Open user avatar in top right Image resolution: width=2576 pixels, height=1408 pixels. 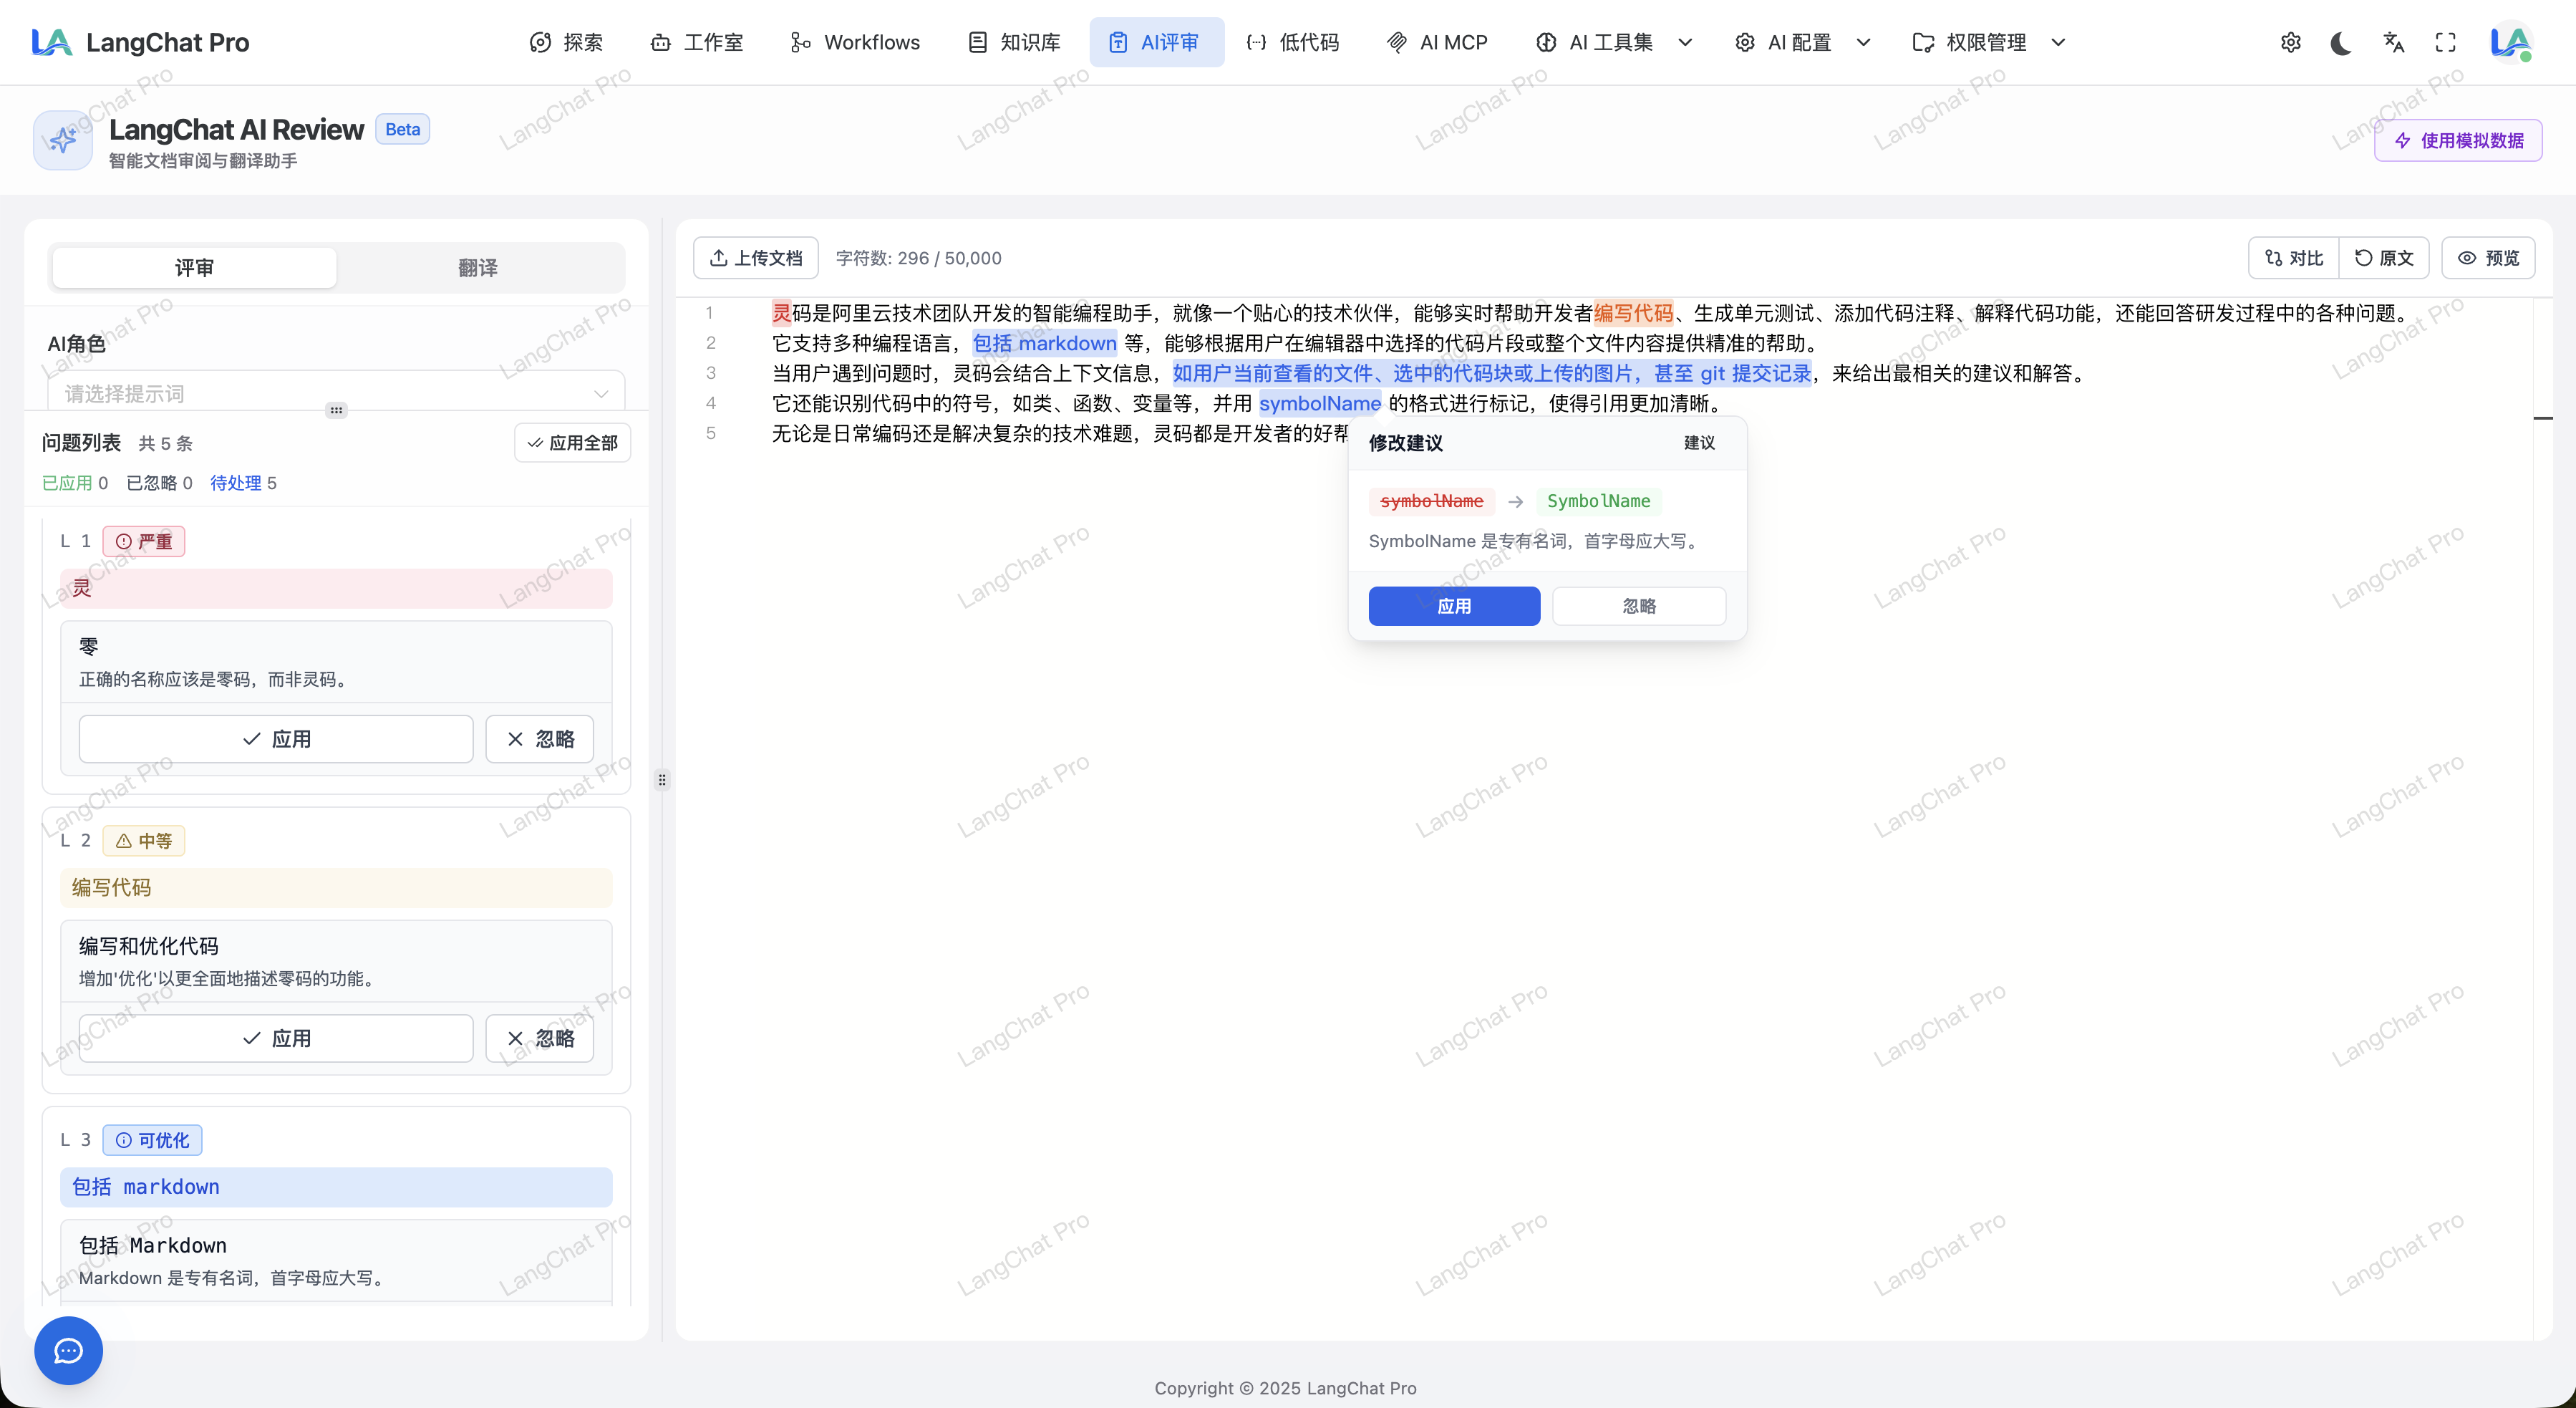tap(2510, 43)
